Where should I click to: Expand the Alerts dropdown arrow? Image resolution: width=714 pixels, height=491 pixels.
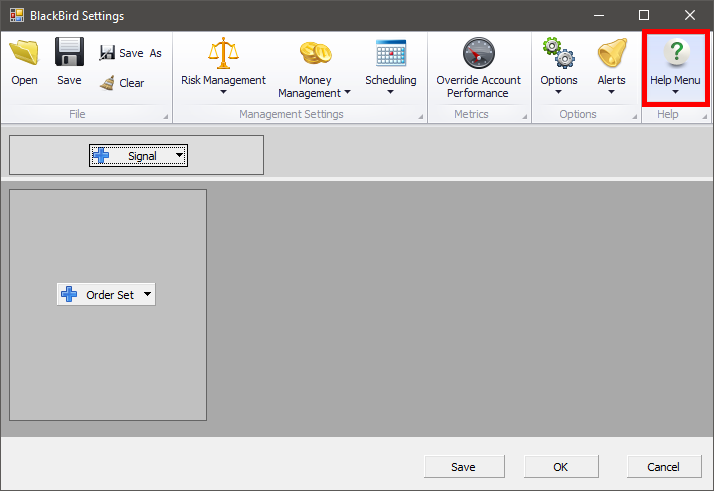[x=611, y=92]
